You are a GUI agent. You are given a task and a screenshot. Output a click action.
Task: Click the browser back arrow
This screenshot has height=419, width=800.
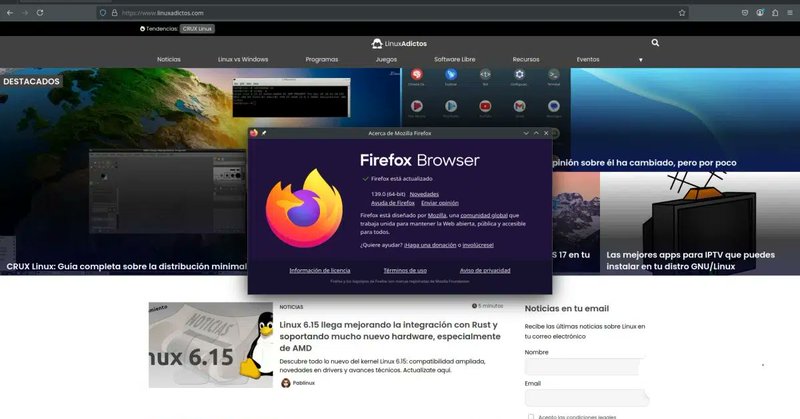(10, 13)
